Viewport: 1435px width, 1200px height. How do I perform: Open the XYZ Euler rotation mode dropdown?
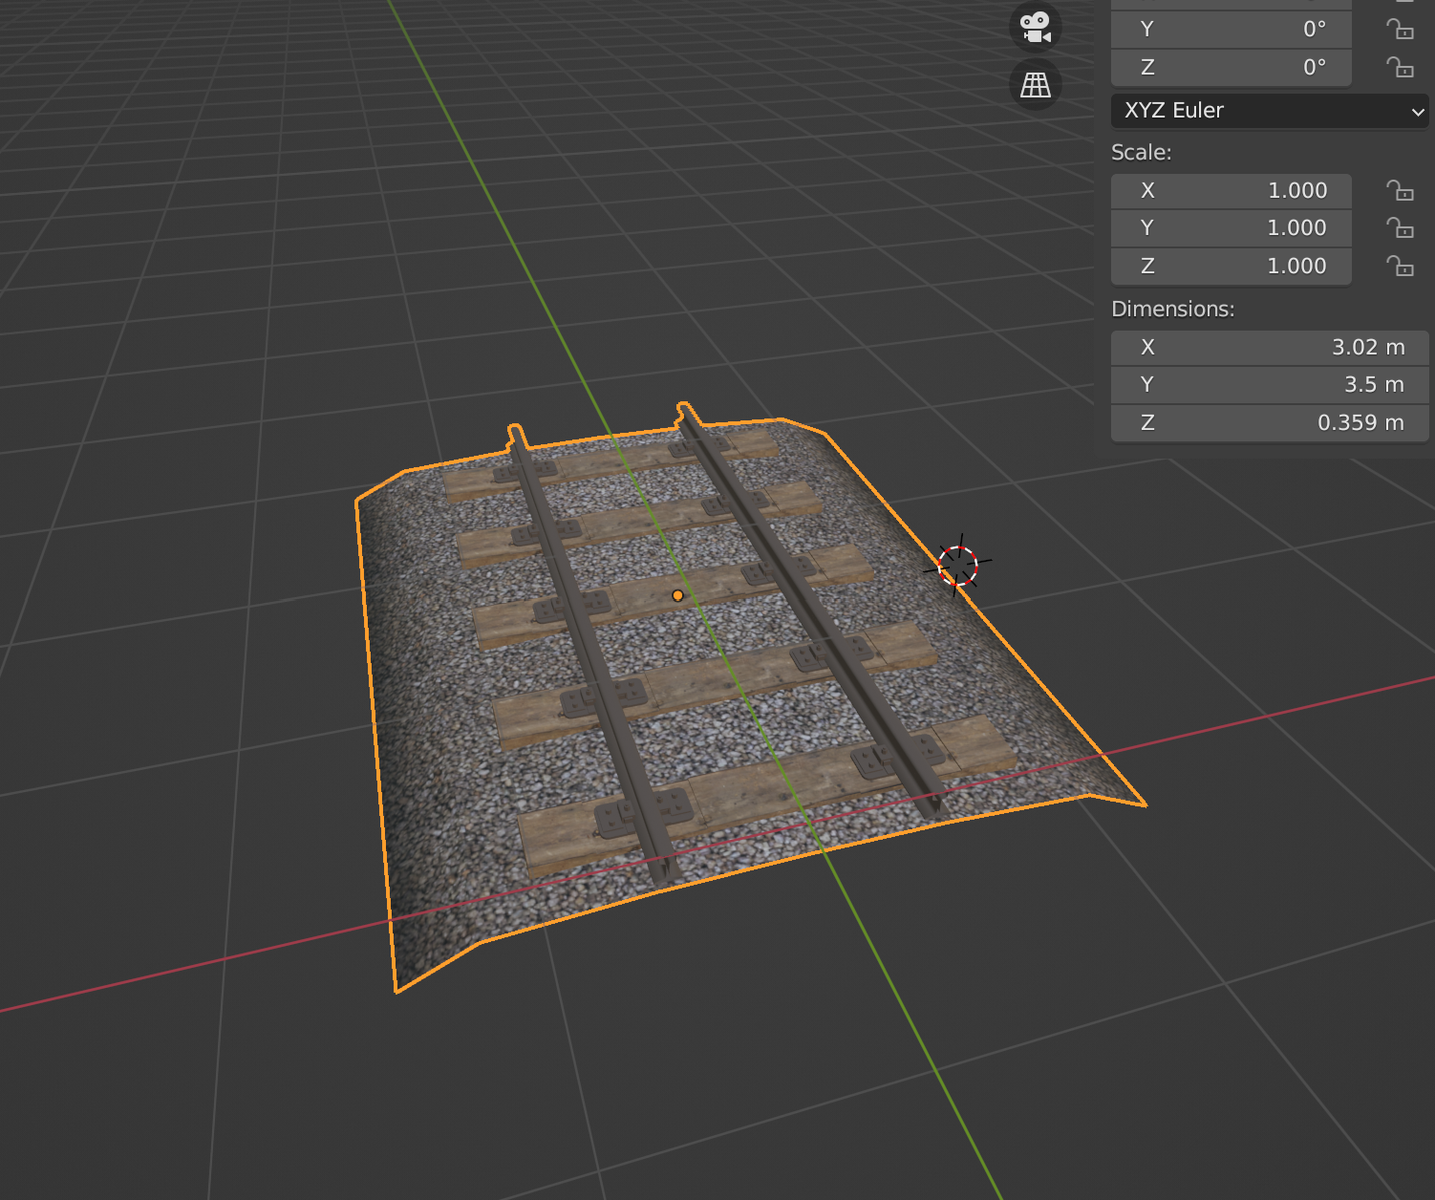pyautogui.click(x=1270, y=110)
